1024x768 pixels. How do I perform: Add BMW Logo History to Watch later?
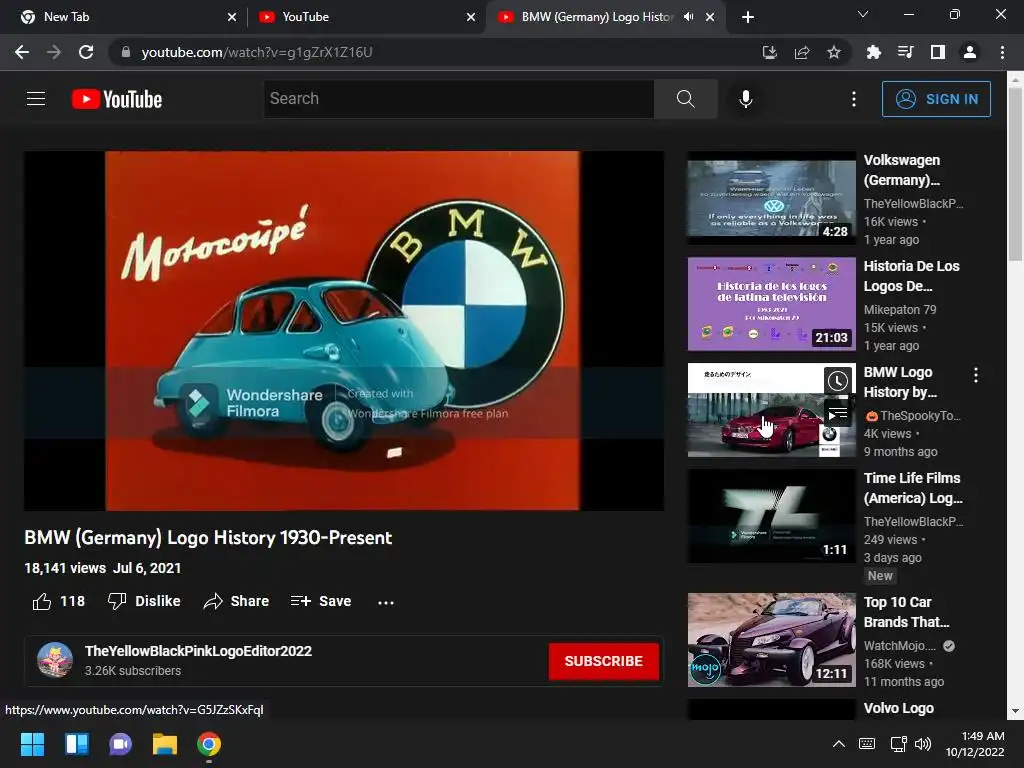(837, 381)
